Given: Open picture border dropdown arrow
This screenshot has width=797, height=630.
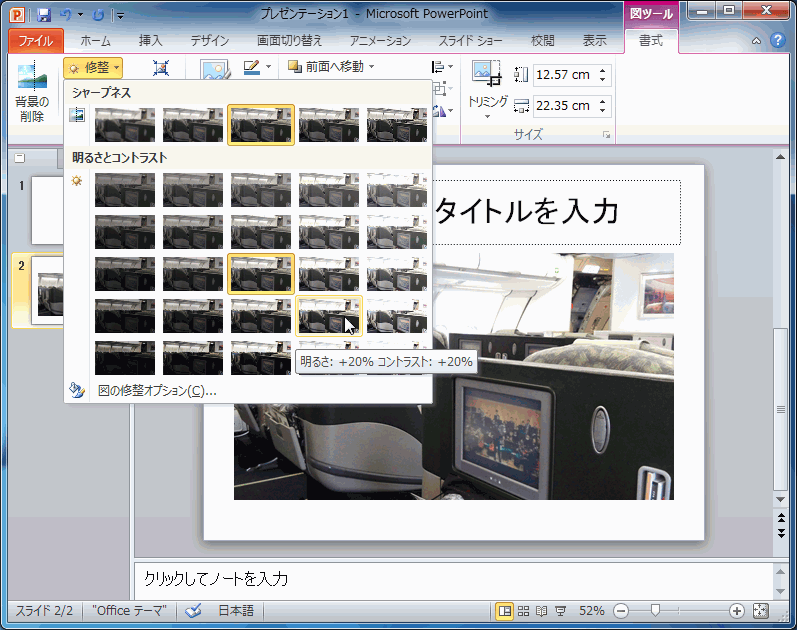Looking at the screenshot, I should click(268, 67).
